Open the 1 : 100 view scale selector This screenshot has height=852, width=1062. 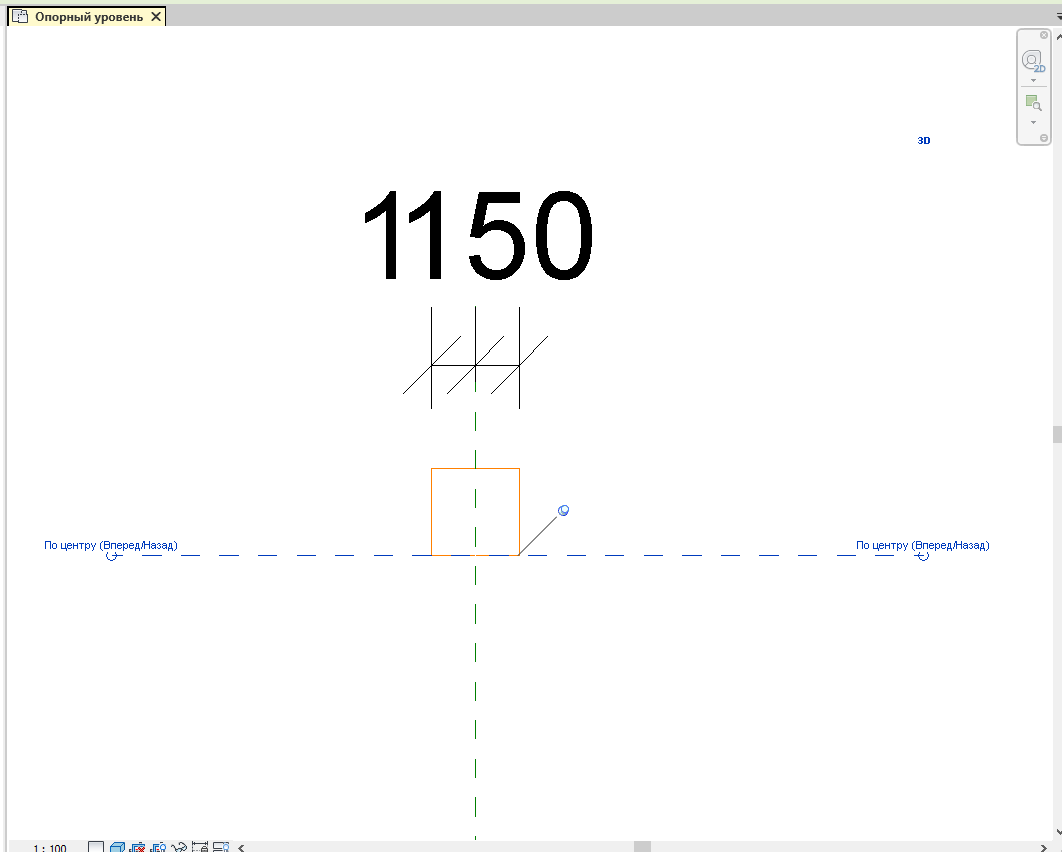50,848
